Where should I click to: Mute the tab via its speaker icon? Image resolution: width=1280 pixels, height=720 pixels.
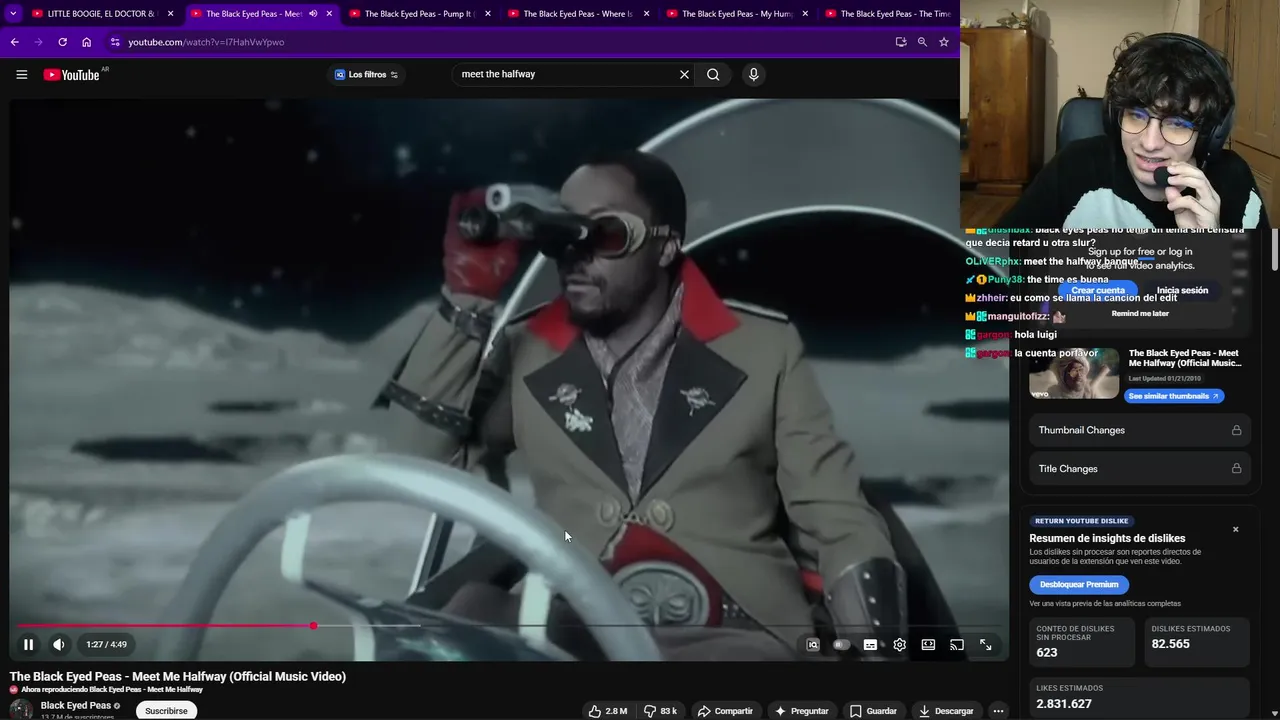[x=313, y=14]
